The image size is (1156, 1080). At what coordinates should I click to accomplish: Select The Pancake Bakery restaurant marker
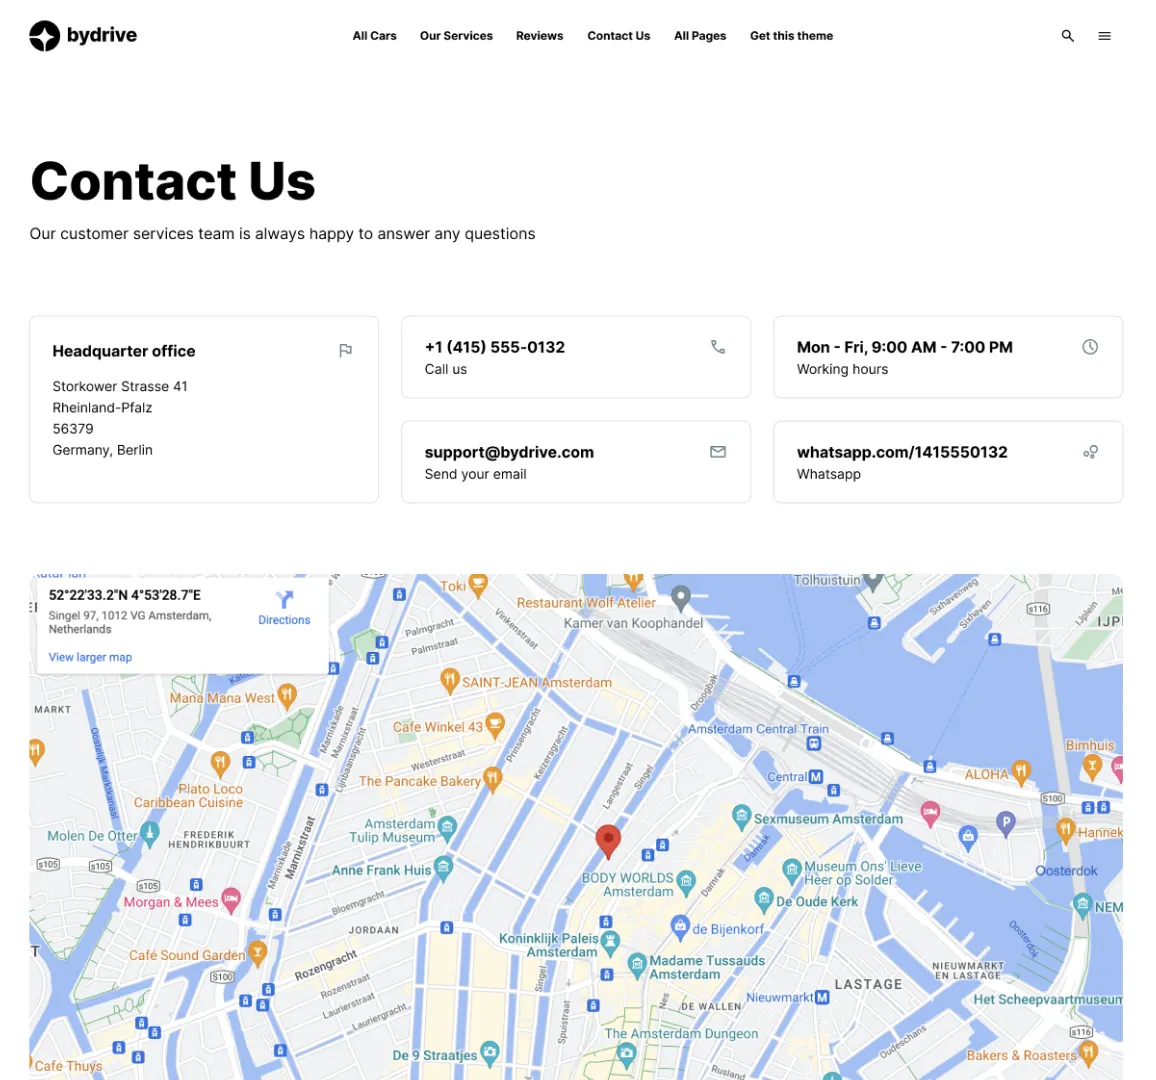coord(492,778)
